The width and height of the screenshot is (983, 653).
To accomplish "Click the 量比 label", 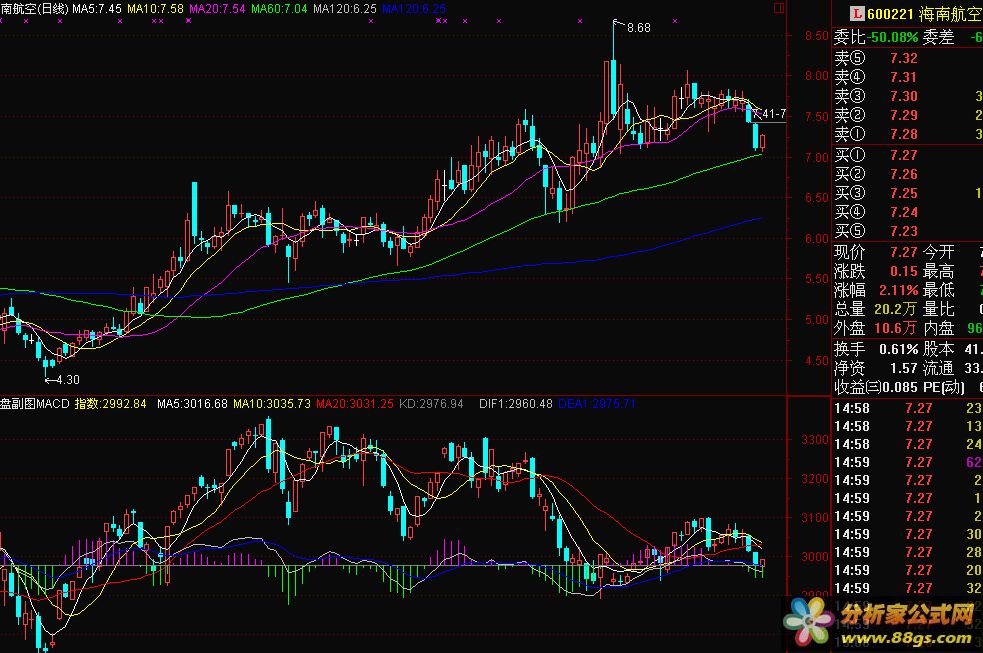I will pos(938,310).
